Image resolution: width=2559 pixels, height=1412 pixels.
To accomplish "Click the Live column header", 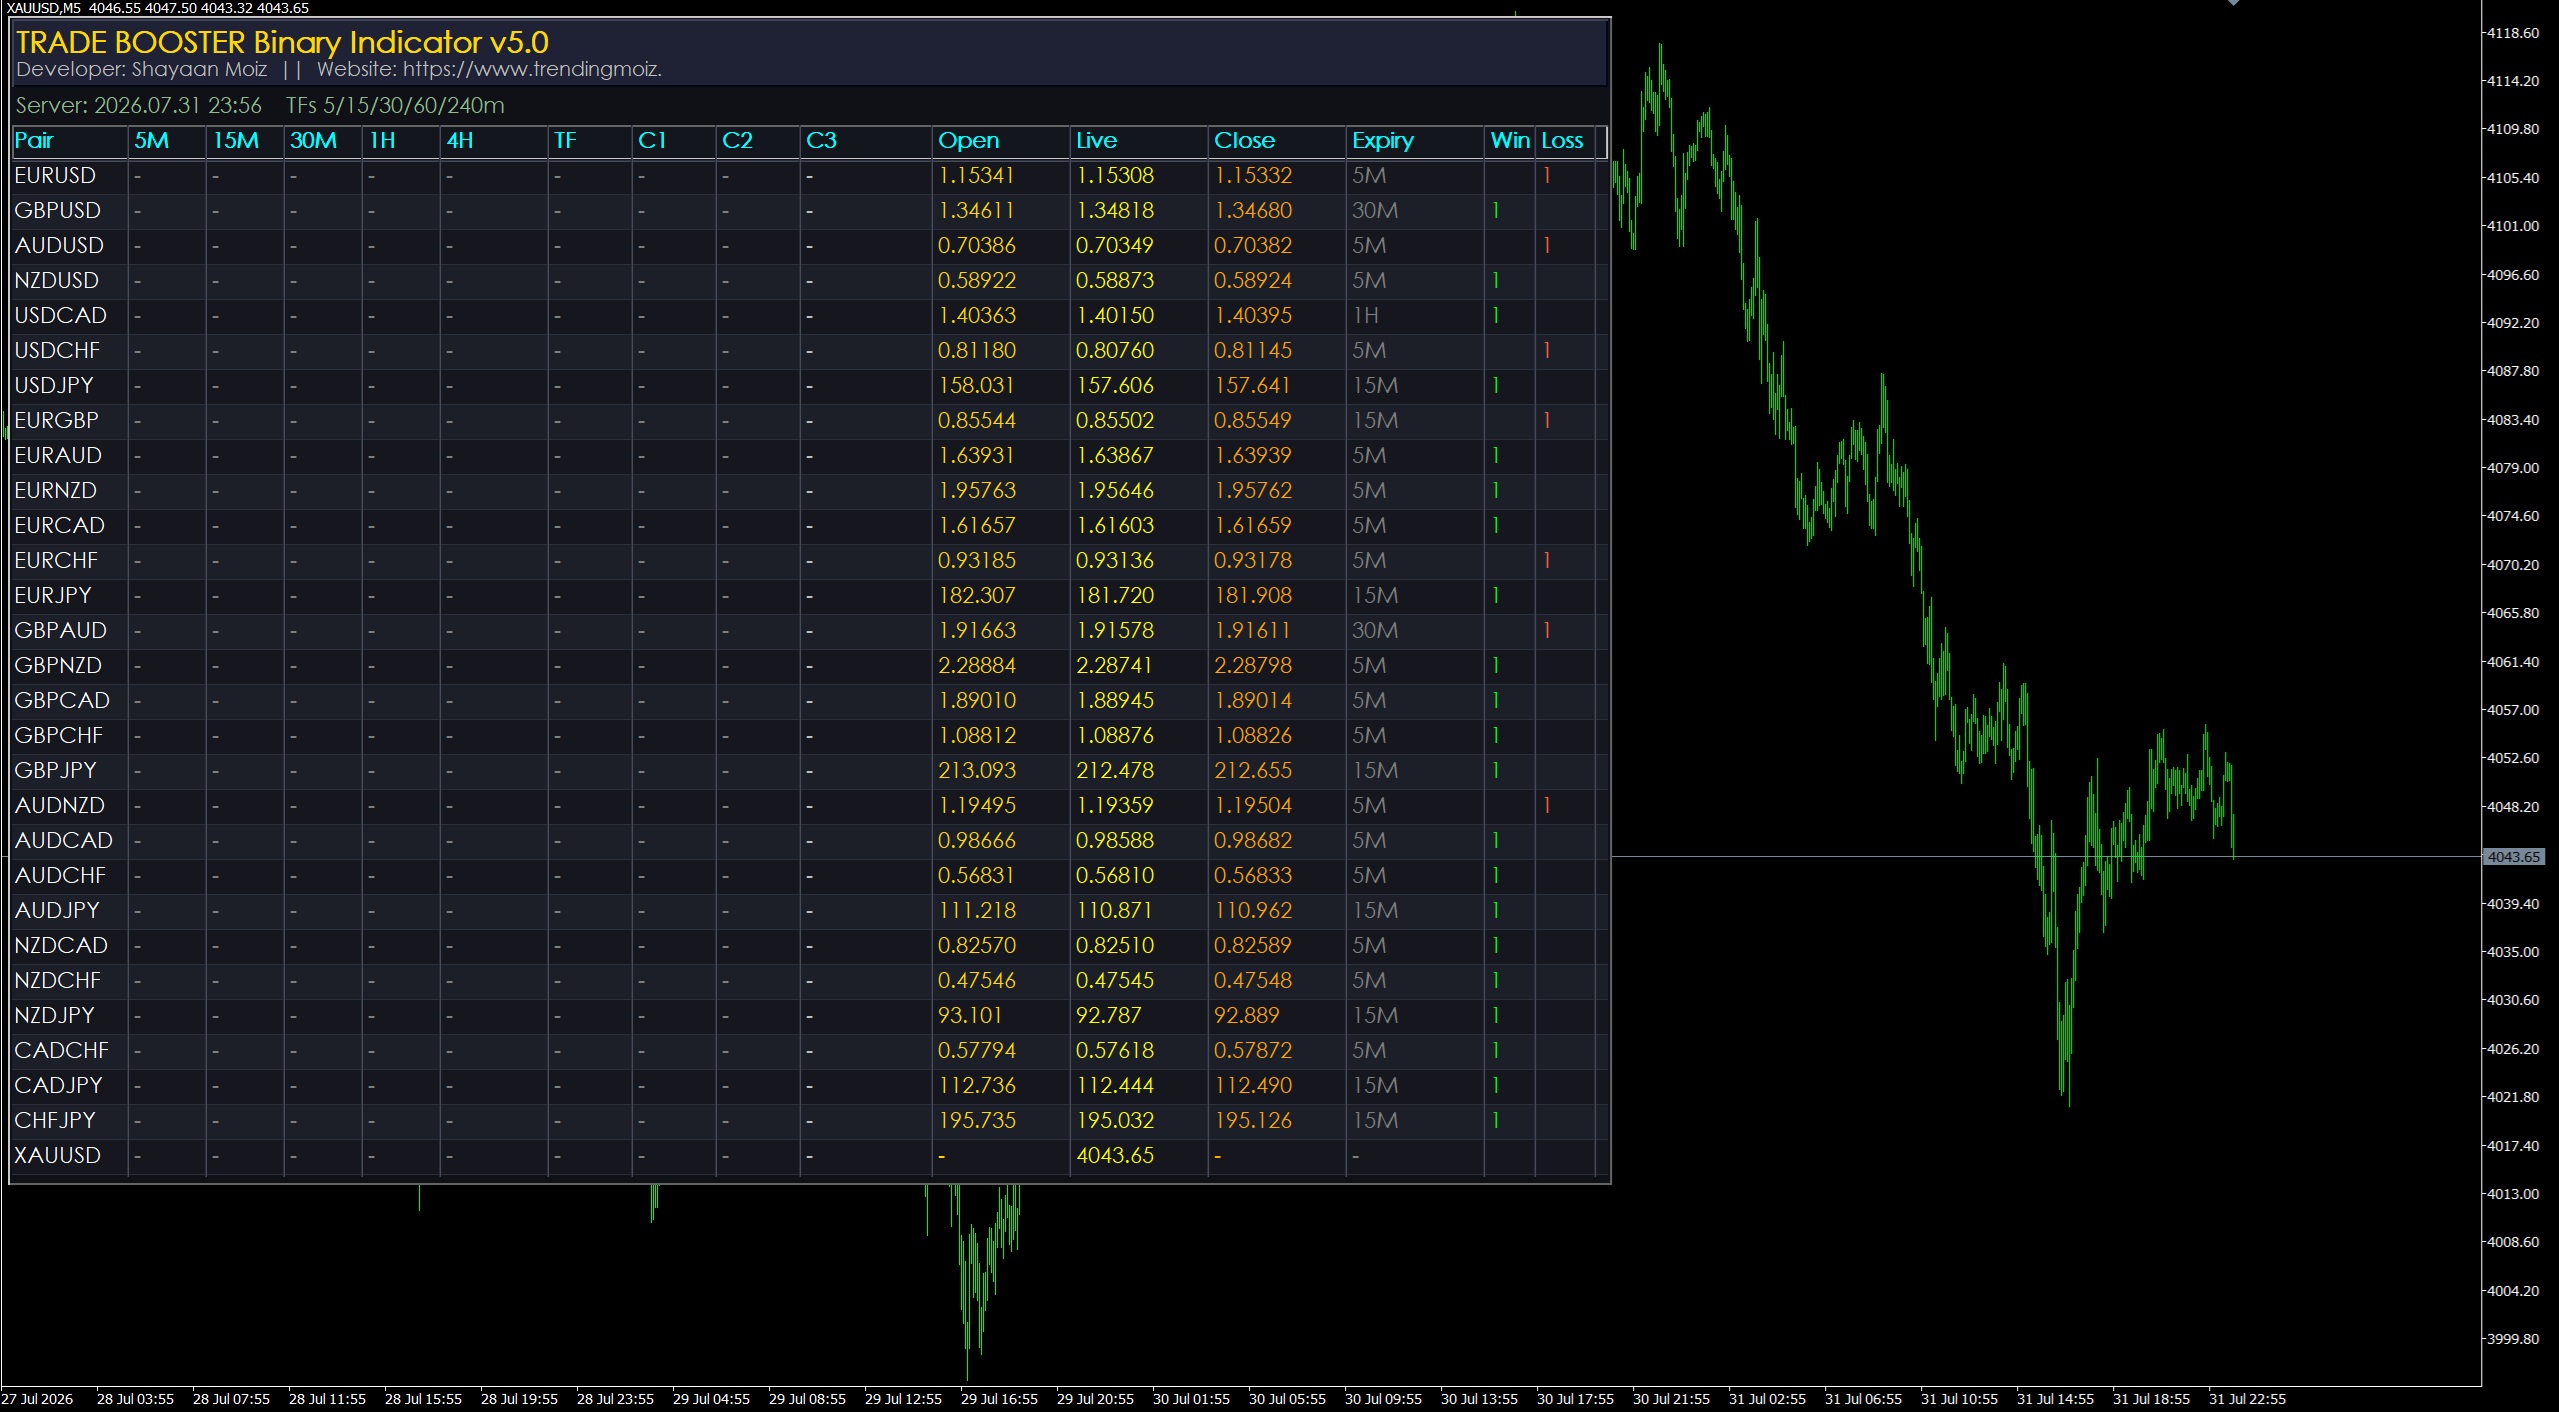I will [x=1096, y=140].
